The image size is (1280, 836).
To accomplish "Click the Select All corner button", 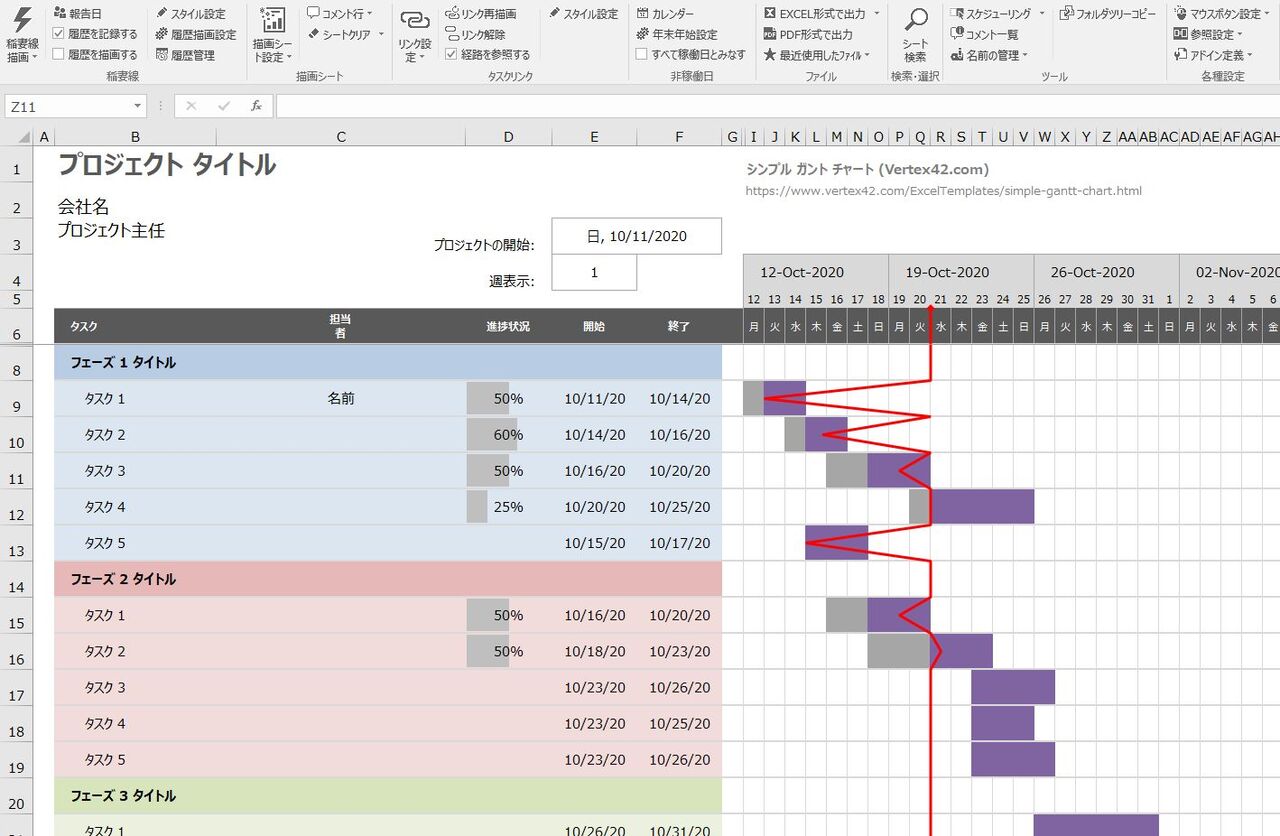I will click(x=17, y=137).
